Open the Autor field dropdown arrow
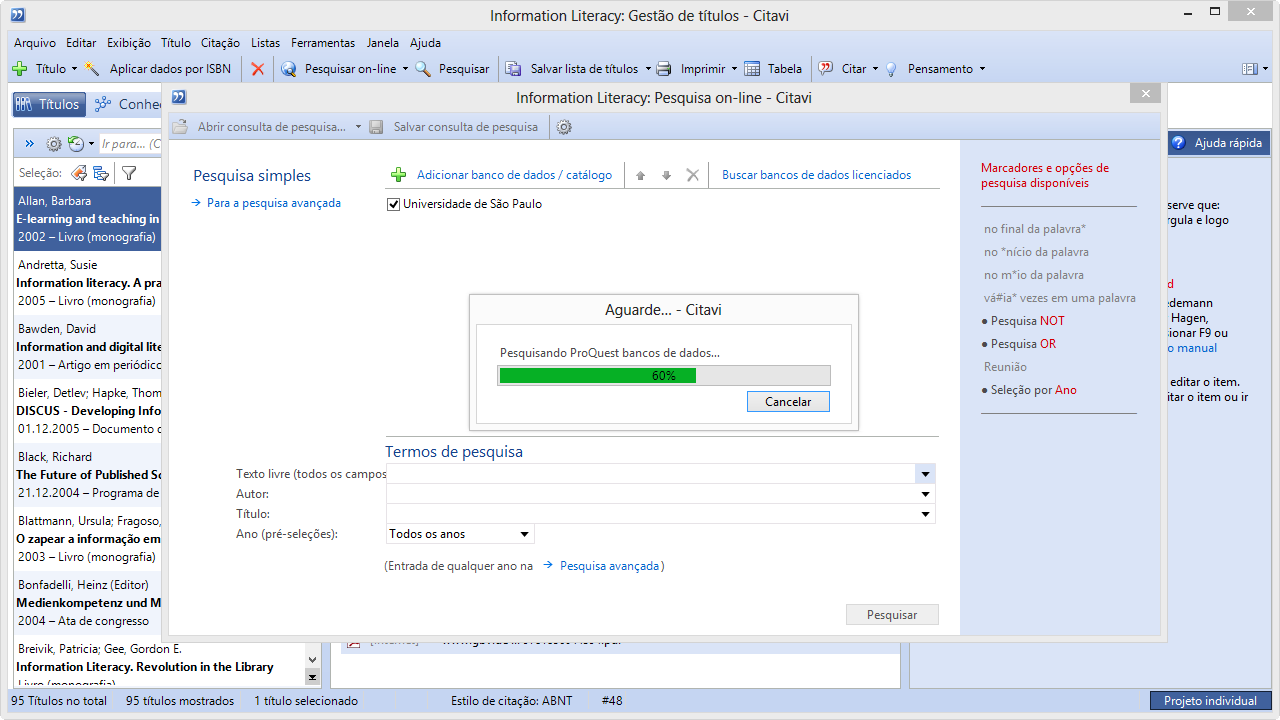This screenshot has width=1280, height=720. point(926,494)
